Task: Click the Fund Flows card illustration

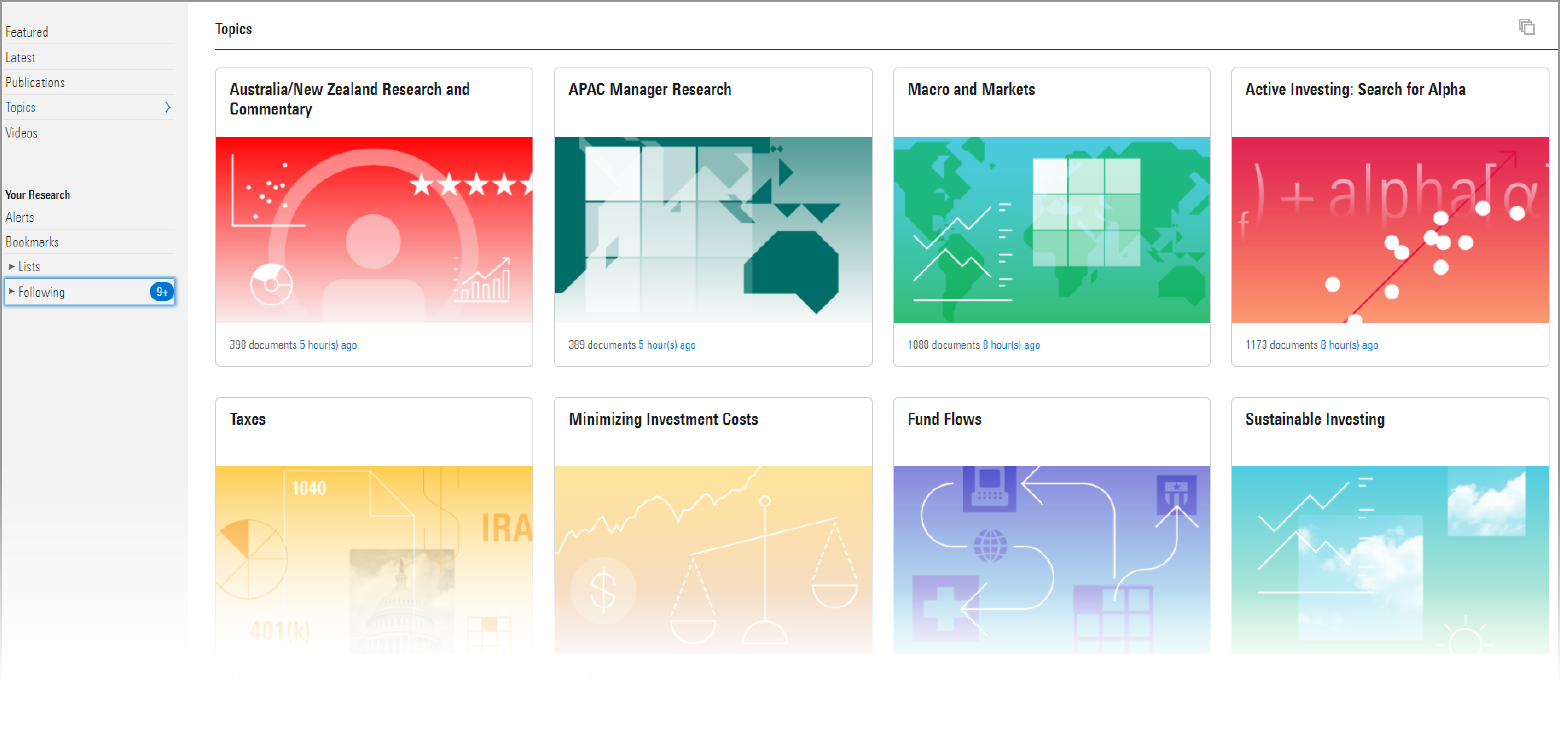Action: coord(1051,558)
